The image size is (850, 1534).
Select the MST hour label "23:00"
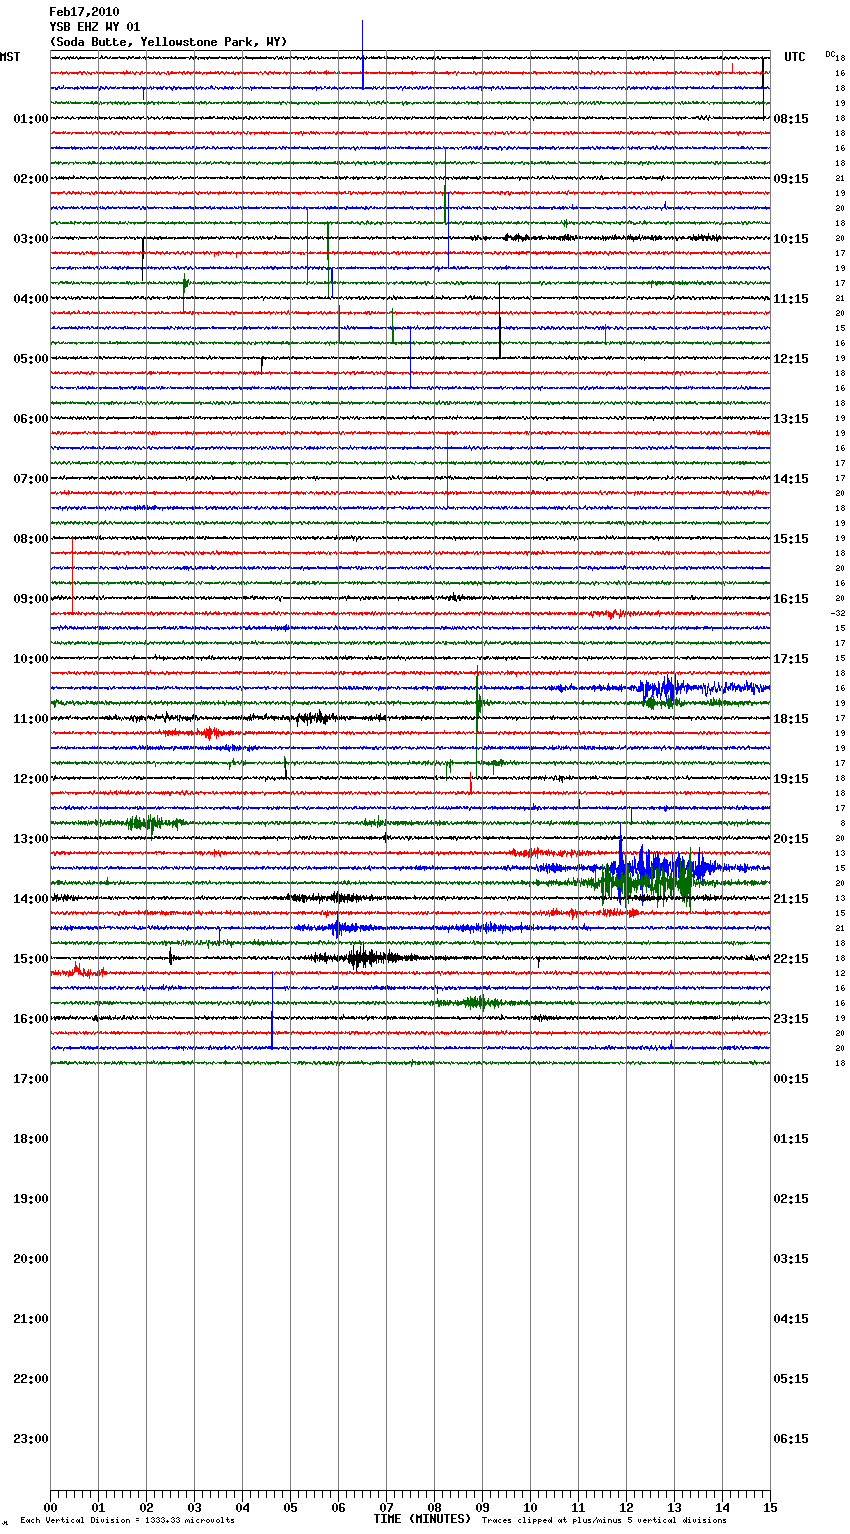tap(31, 1439)
